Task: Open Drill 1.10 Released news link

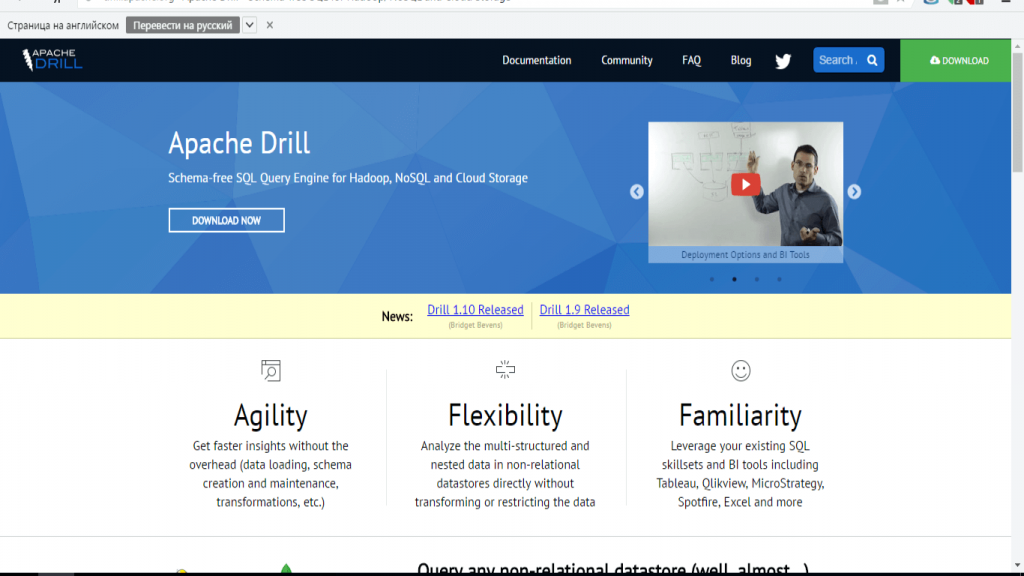Action: point(475,310)
